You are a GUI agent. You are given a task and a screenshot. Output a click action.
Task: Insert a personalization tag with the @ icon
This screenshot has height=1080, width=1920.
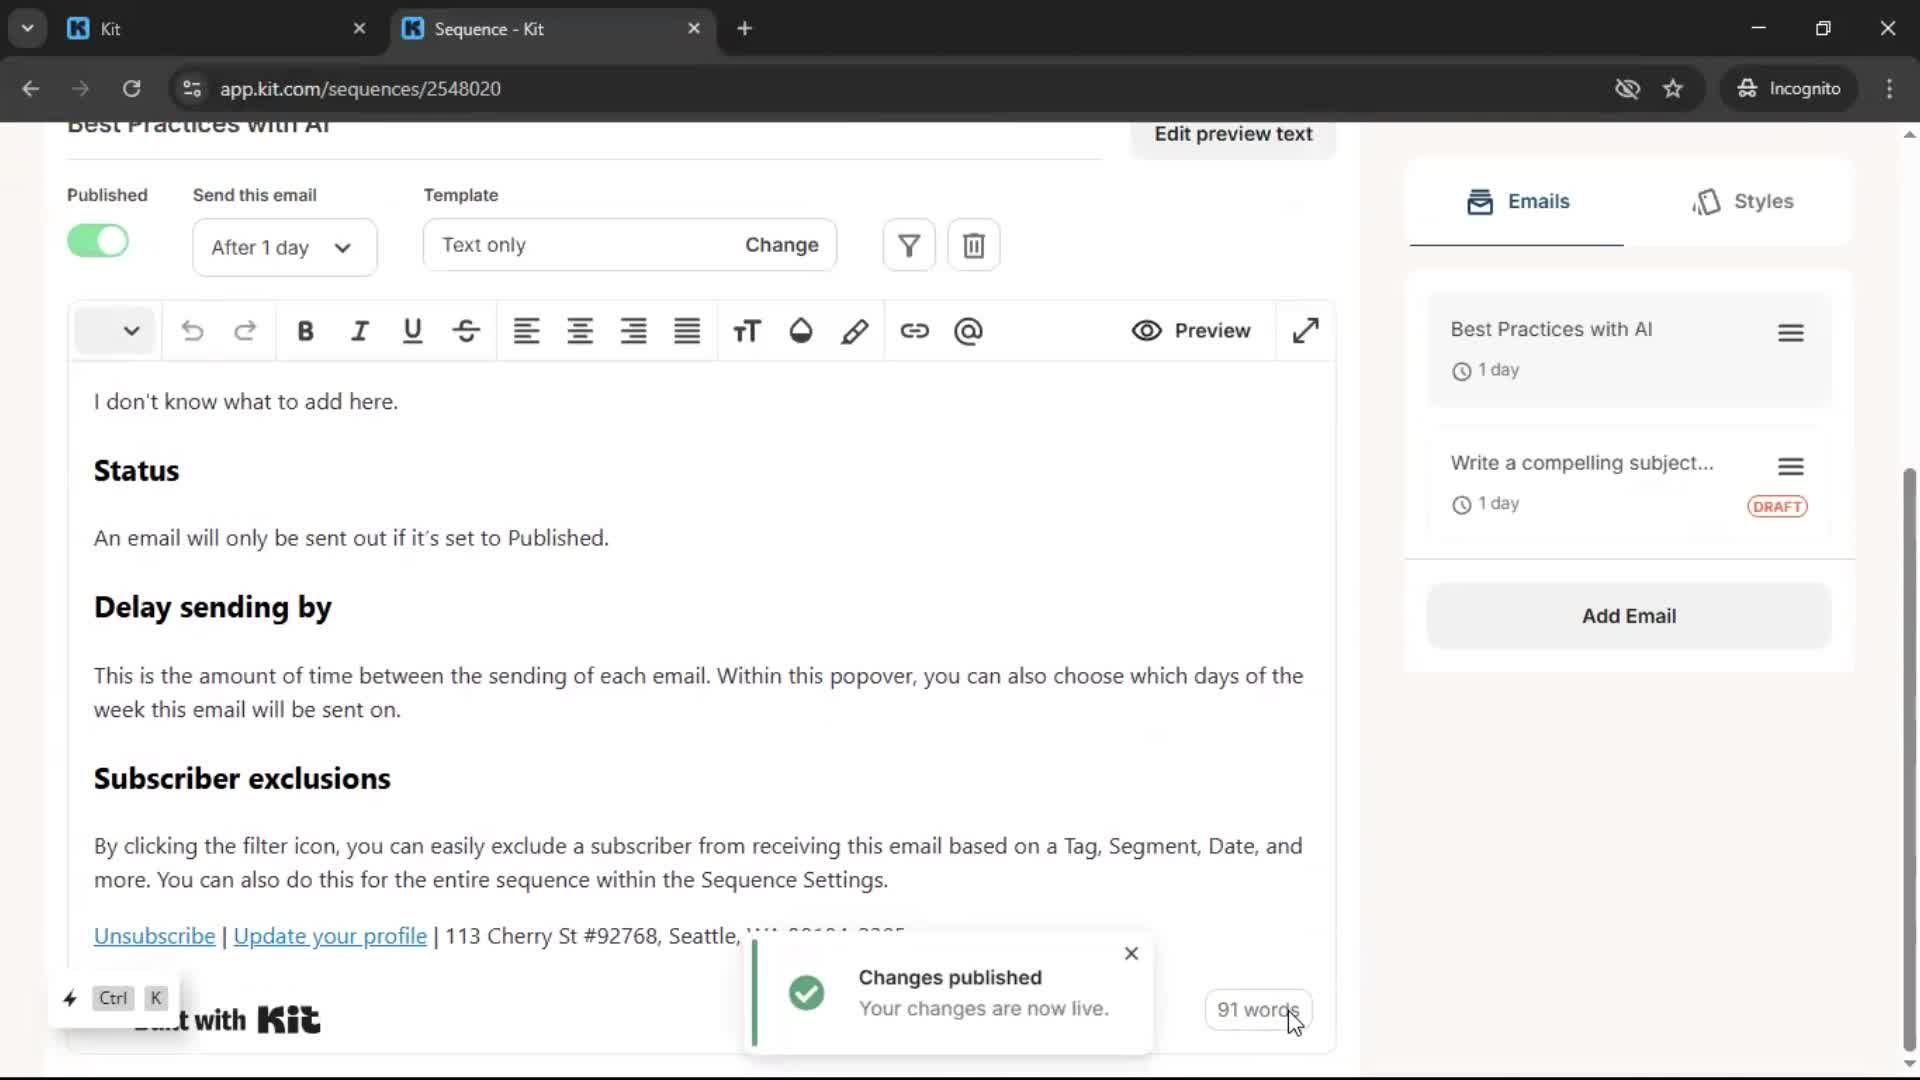[968, 331]
